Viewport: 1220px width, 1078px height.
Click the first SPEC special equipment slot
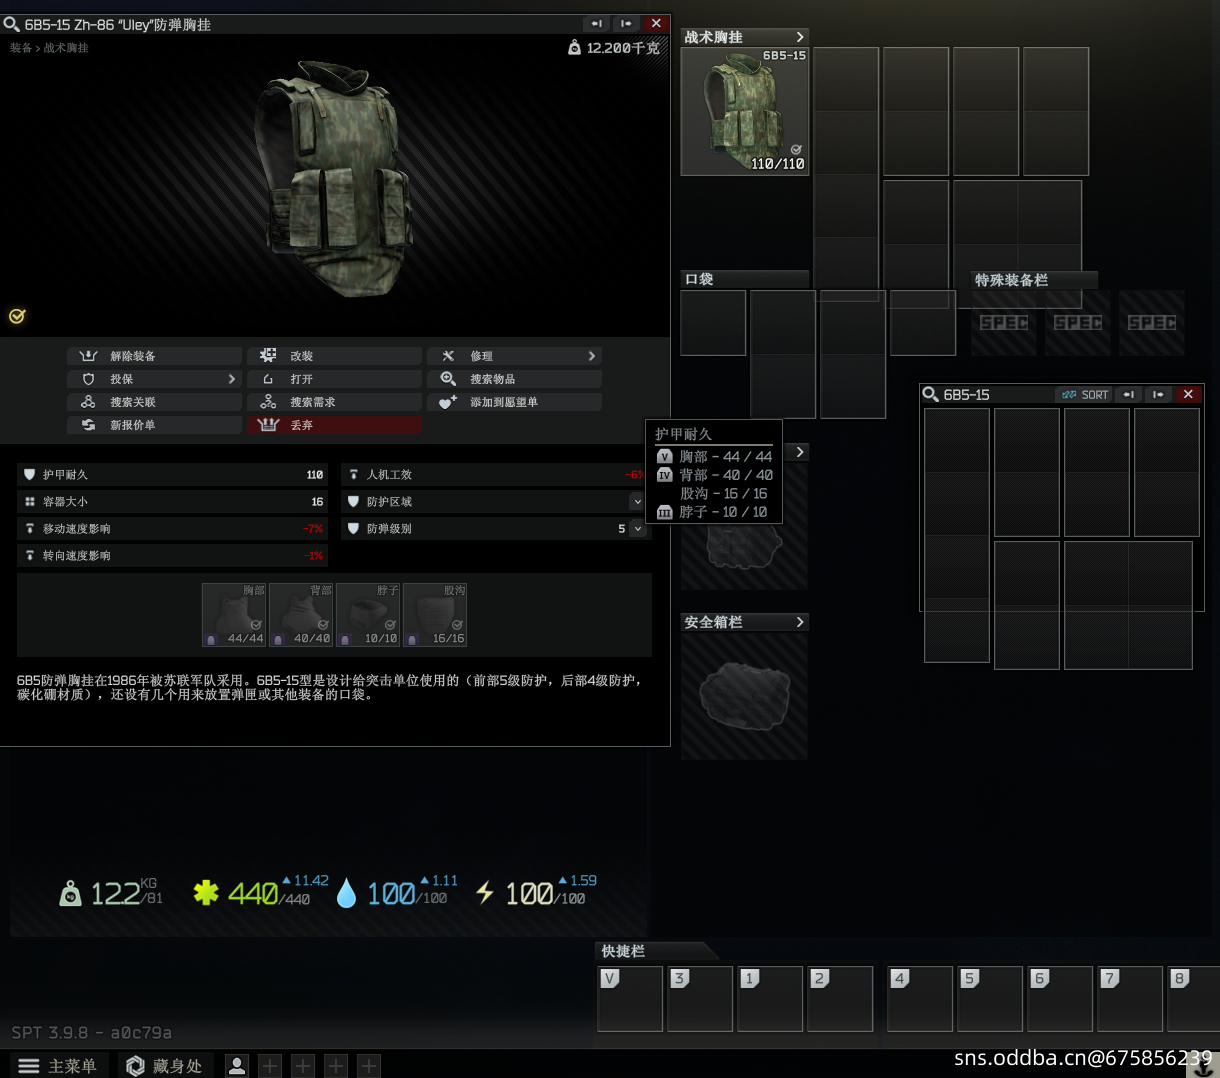click(1004, 323)
